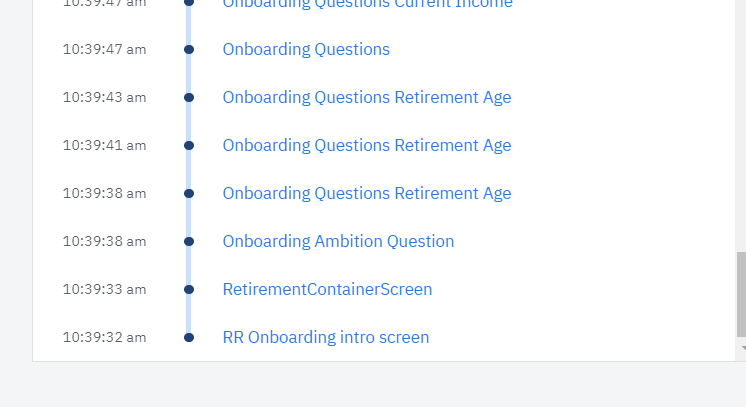Click timeline dot beside RetirementContainerScreen
The height and width of the screenshot is (407, 746).
(x=189, y=289)
